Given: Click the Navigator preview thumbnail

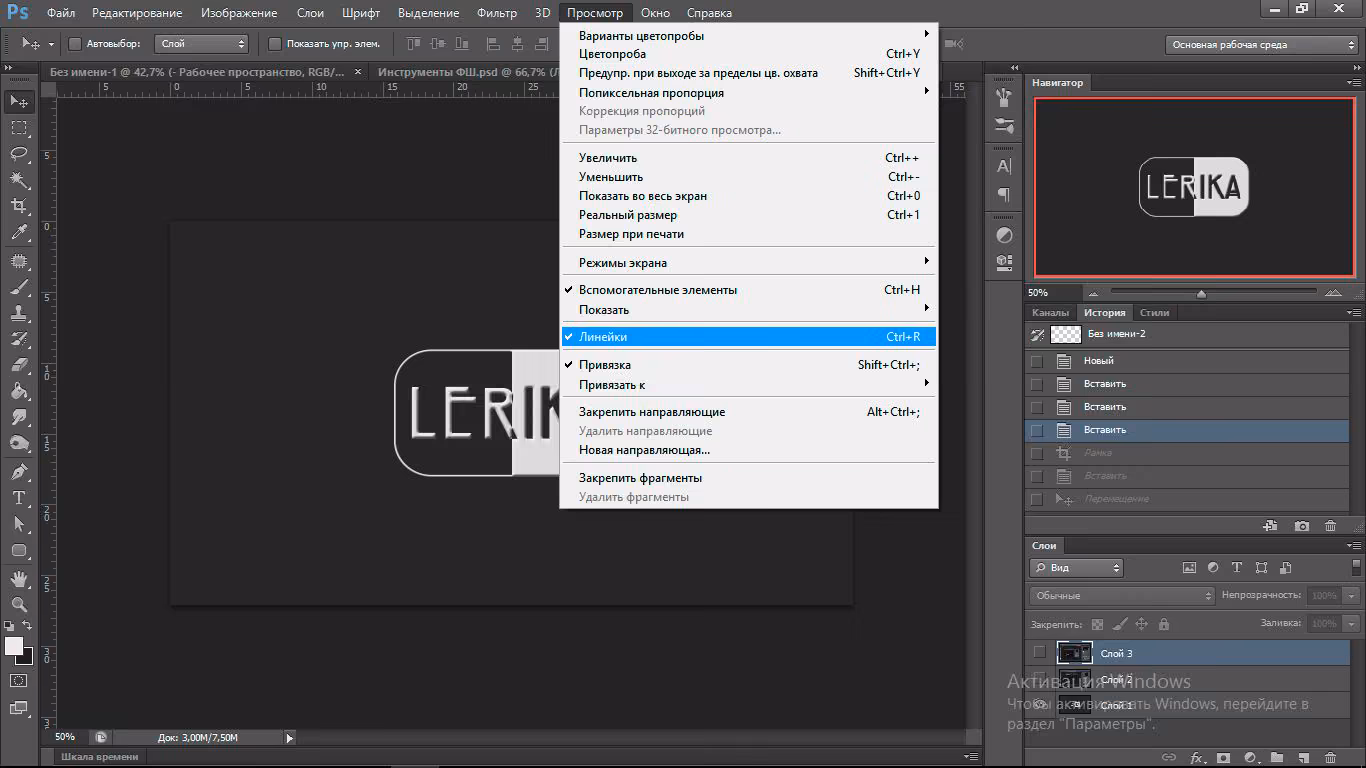Looking at the screenshot, I should (1194, 187).
